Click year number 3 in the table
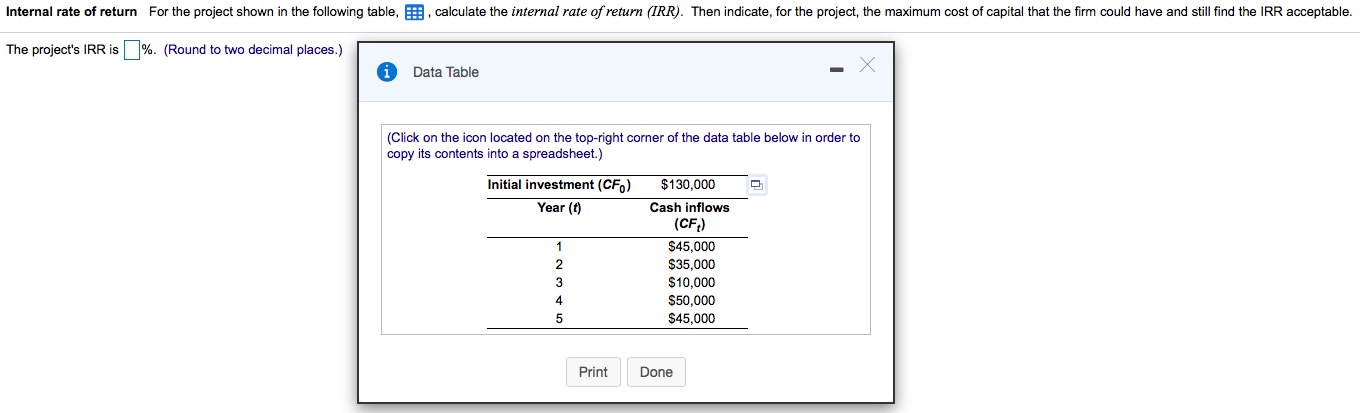Viewport: 1360px width, 413px height. 559,283
